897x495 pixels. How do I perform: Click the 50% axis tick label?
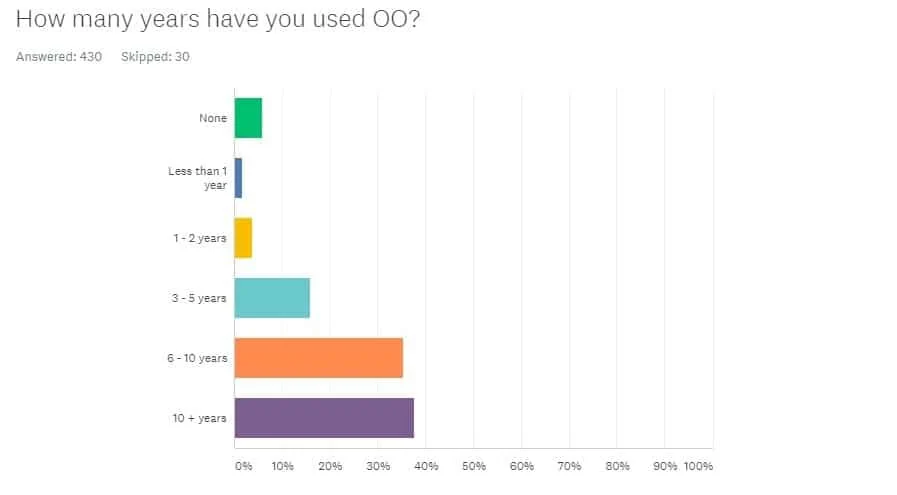click(474, 466)
